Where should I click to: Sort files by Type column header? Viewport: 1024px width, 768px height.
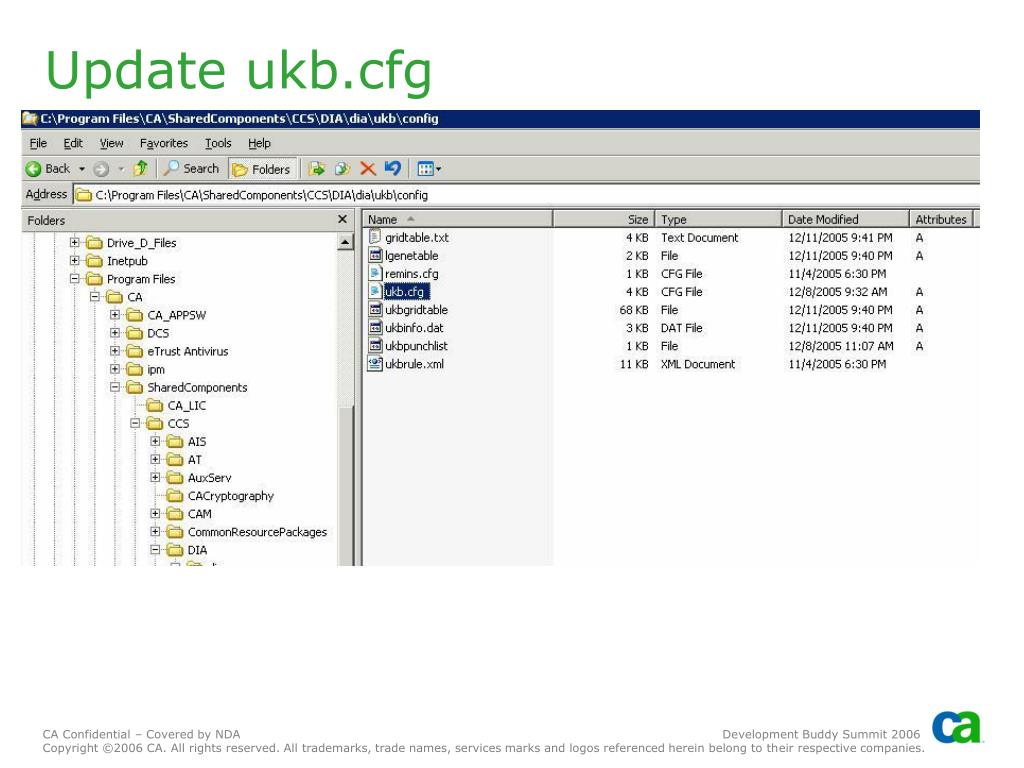pos(718,219)
